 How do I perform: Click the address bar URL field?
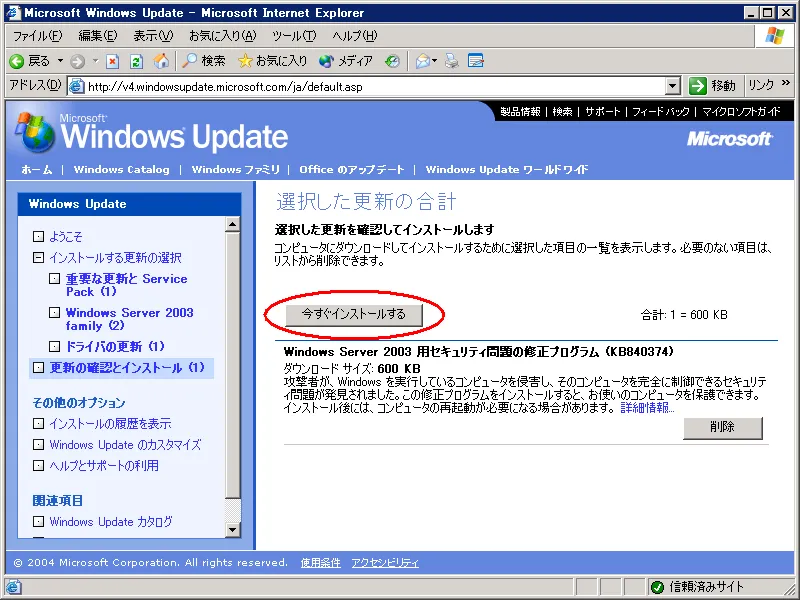[370, 86]
